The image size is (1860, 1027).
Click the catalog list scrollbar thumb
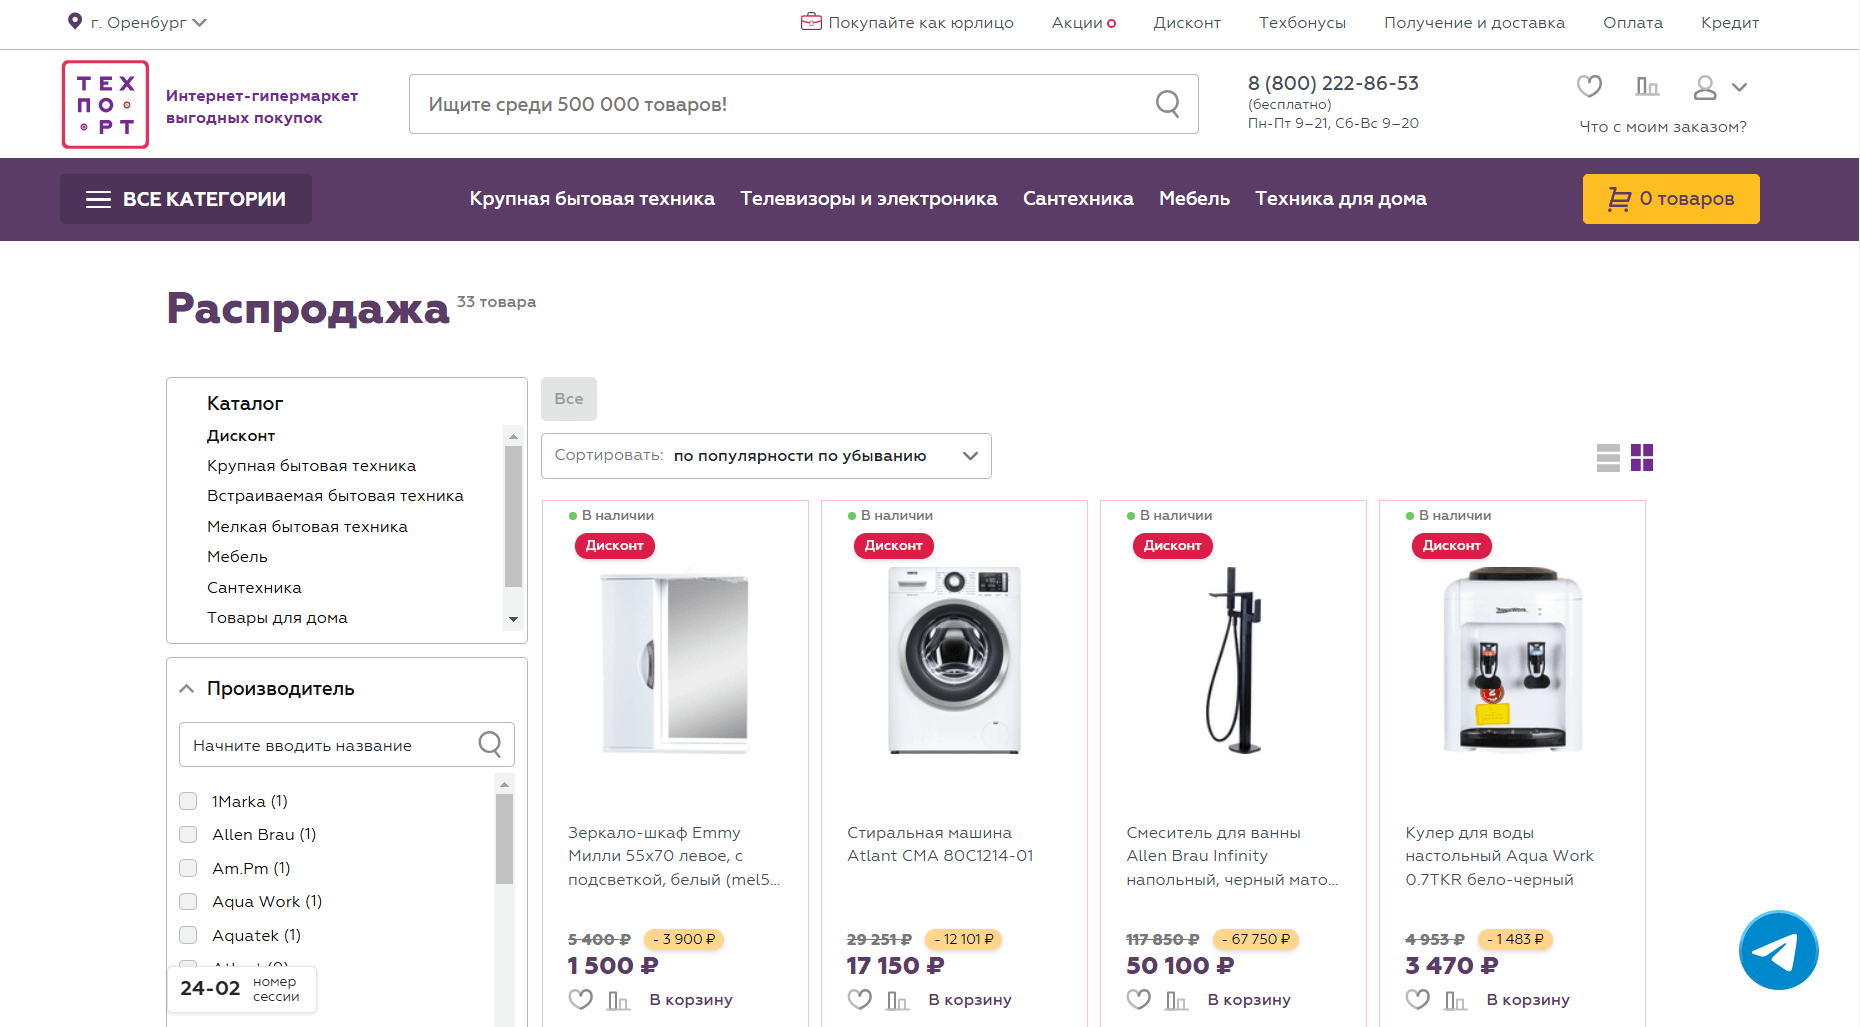[513, 515]
